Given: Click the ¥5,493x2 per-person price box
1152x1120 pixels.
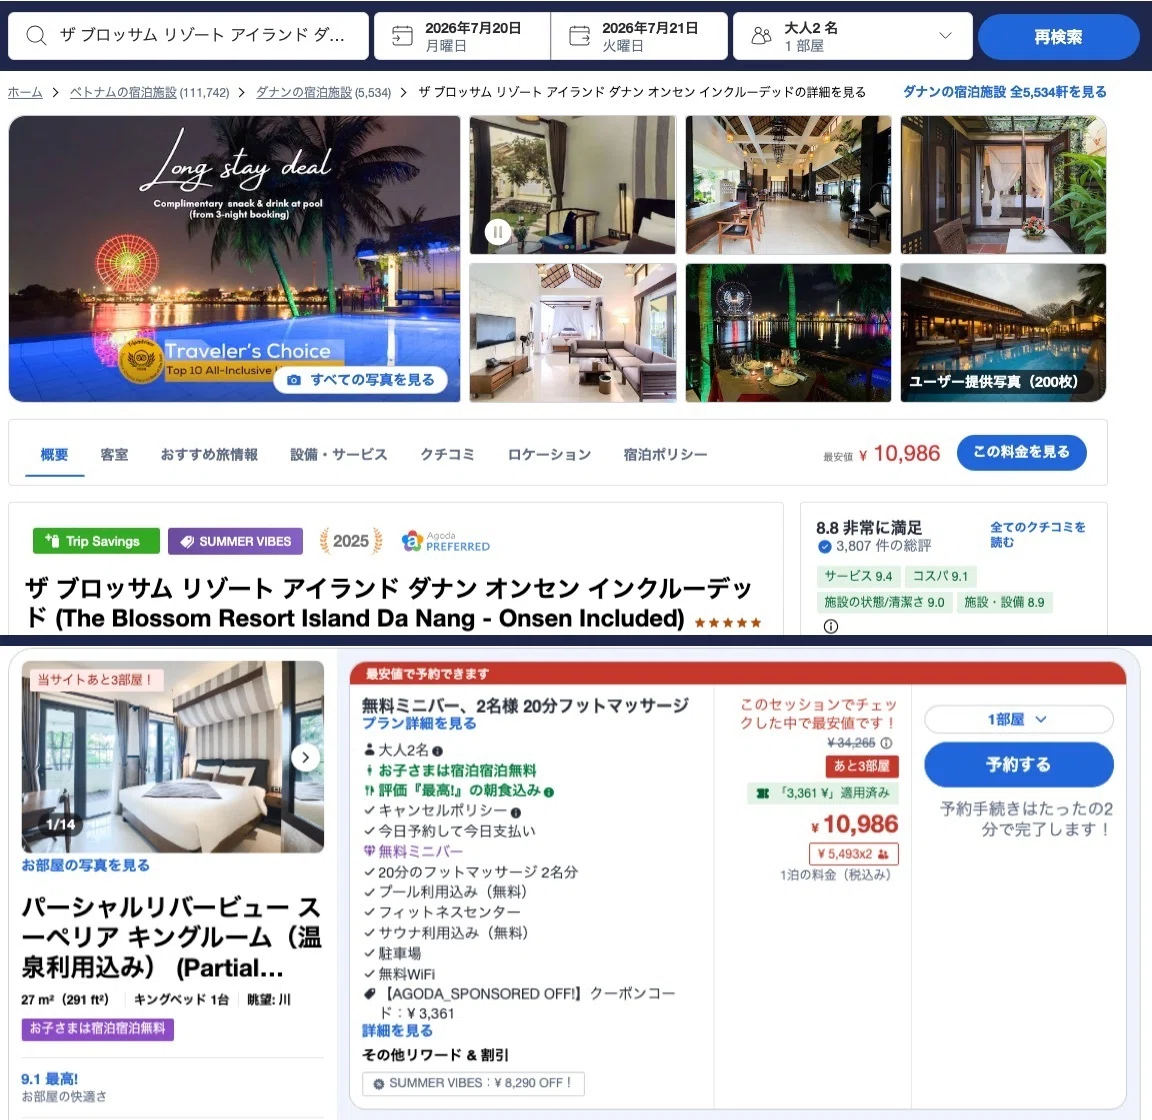Looking at the screenshot, I should pos(853,854).
